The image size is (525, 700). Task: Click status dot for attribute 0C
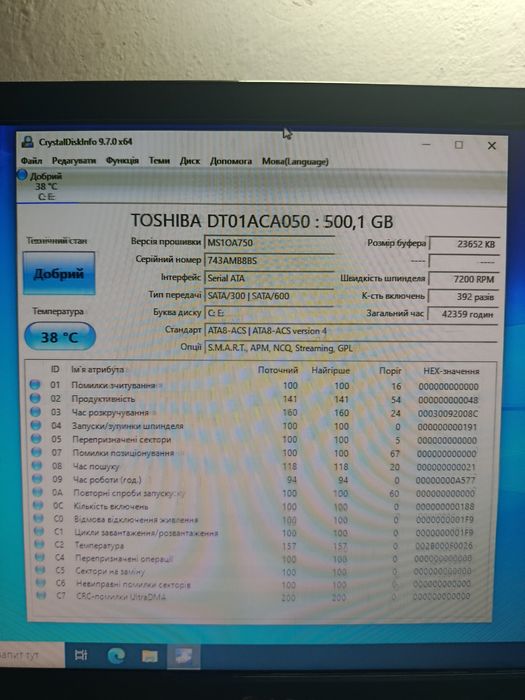(39, 505)
